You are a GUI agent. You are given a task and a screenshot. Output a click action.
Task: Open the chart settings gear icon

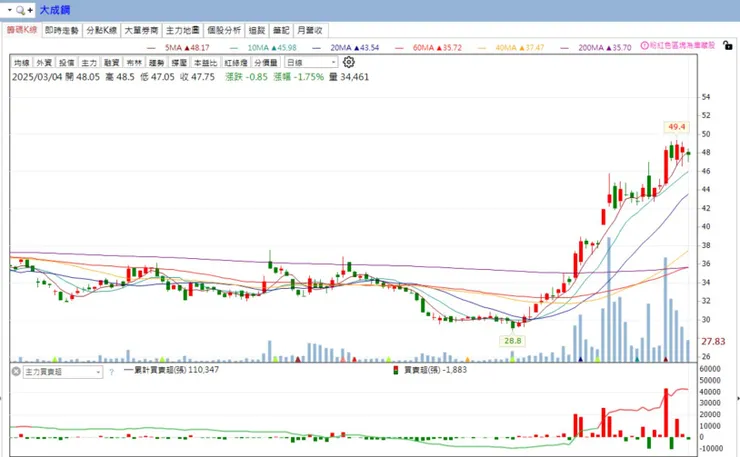pos(349,62)
